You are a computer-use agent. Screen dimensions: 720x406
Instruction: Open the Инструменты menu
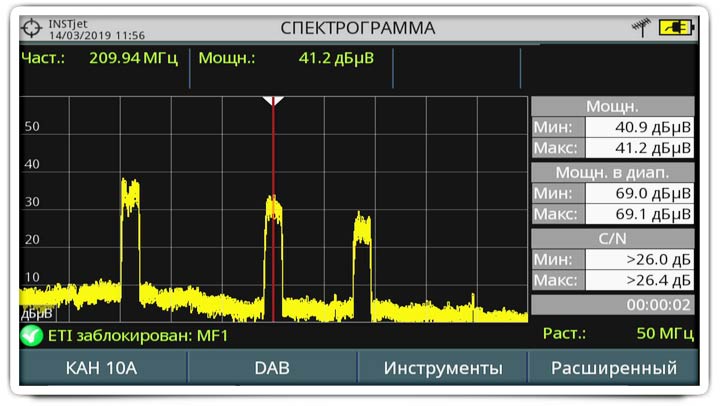(x=443, y=368)
